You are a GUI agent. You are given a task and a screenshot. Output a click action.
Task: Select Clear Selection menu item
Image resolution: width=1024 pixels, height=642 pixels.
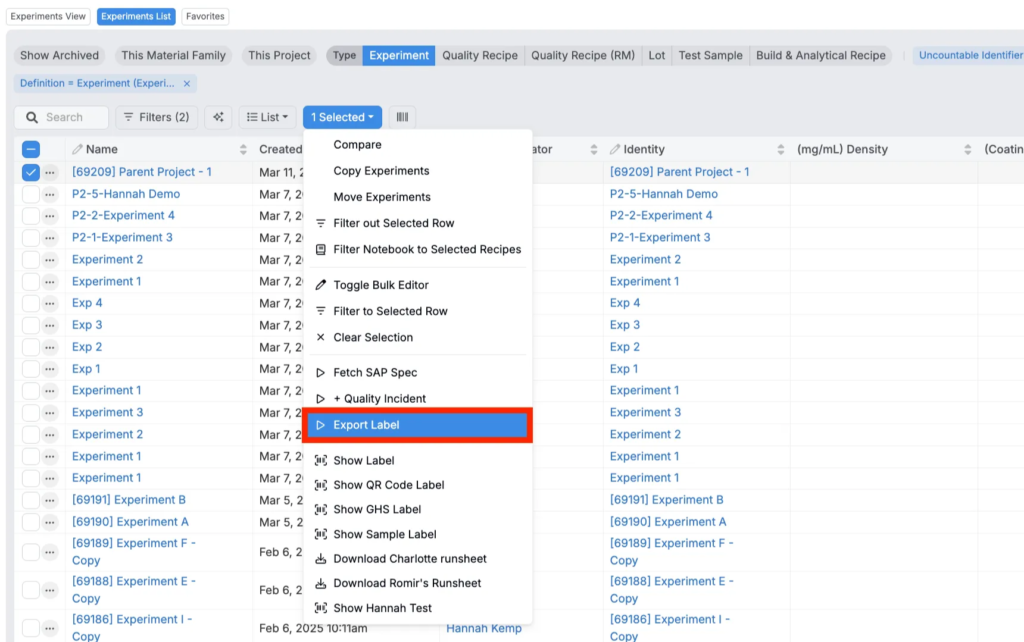point(418,337)
